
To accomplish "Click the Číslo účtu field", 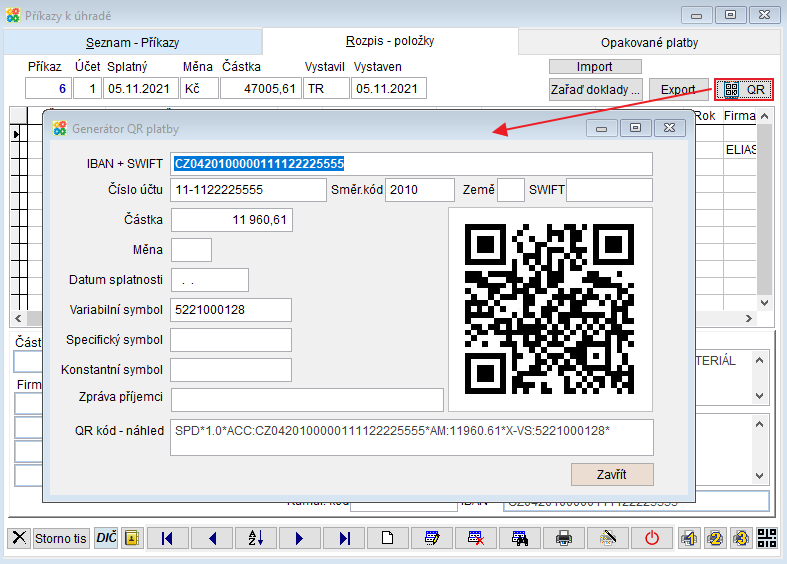I will 248,190.
